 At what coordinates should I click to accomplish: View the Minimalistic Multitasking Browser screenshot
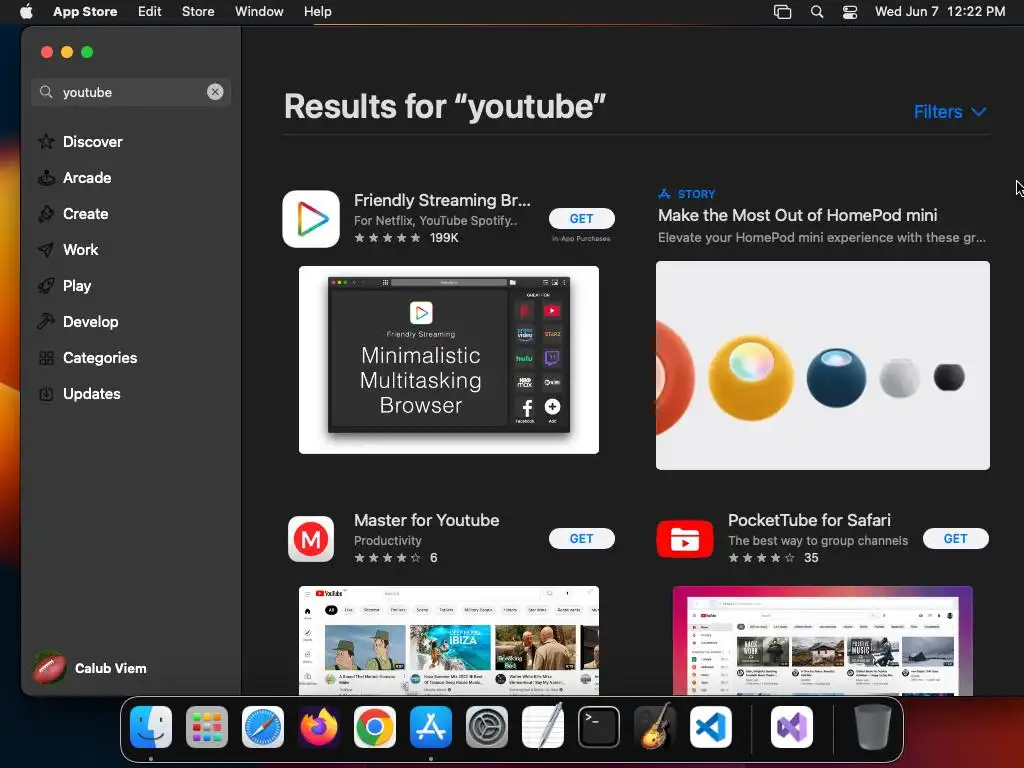(x=449, y=360)
